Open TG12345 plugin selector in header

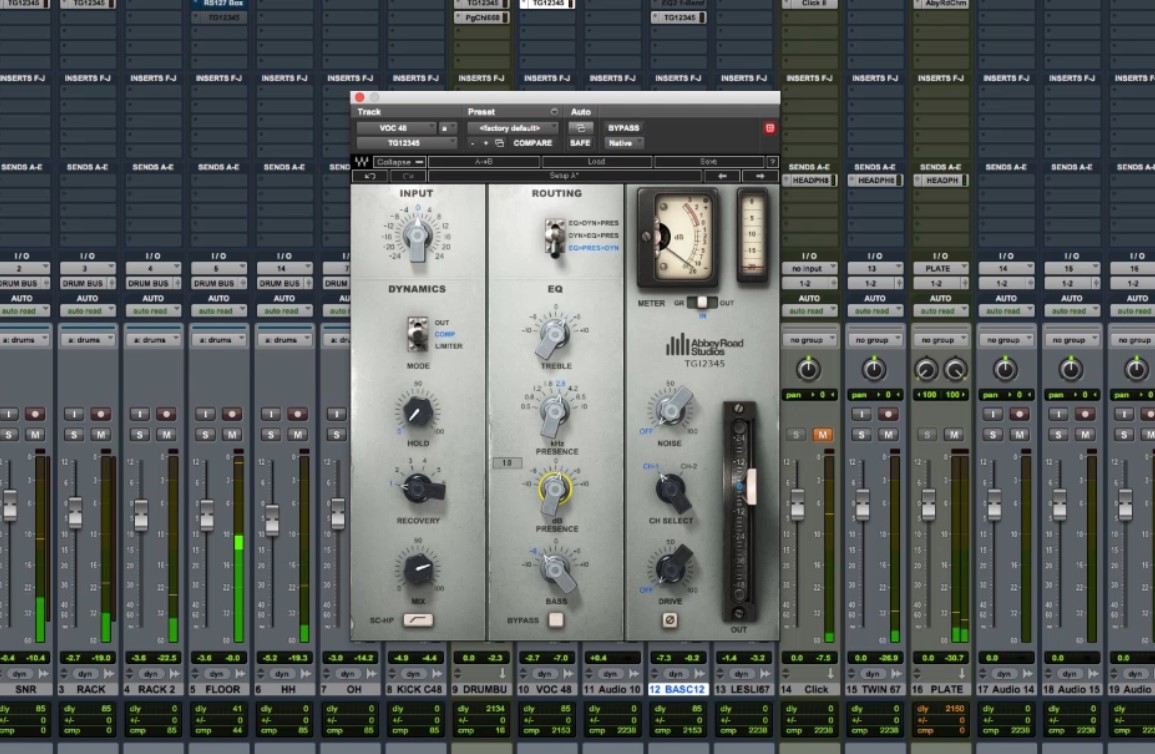coord(406,143)
